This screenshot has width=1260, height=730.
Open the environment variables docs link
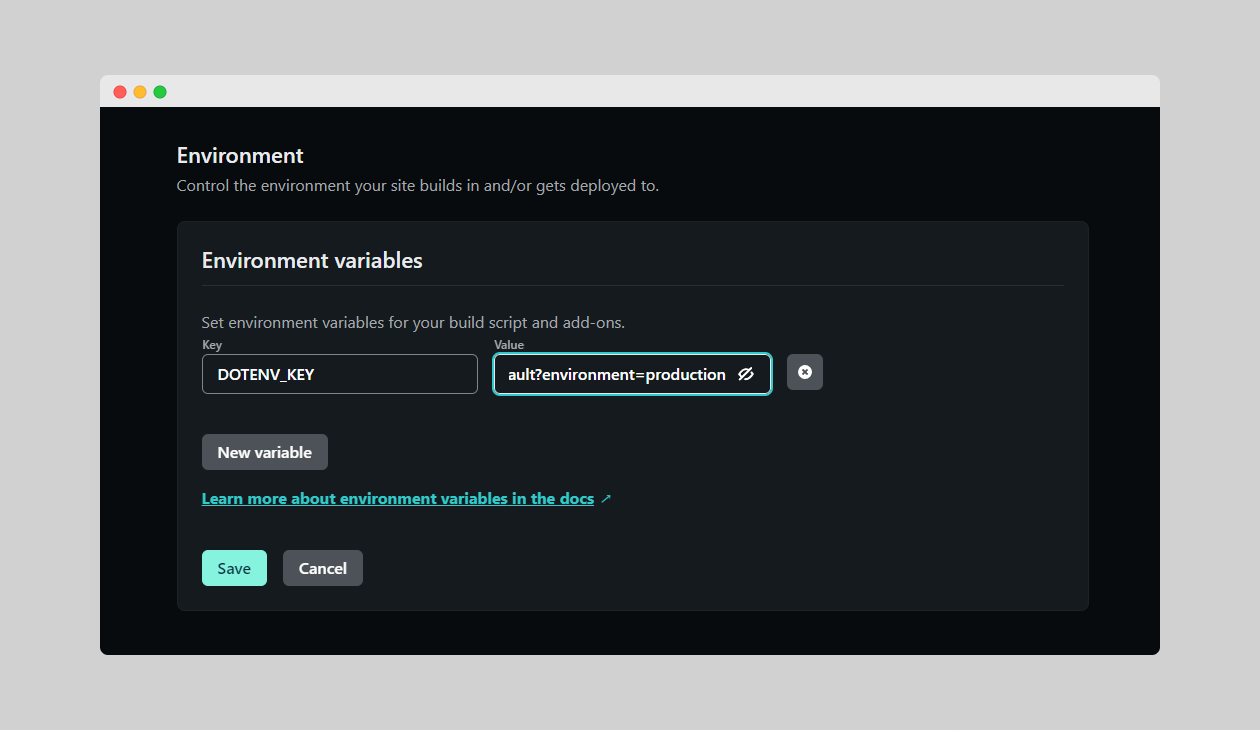[398, 498]
